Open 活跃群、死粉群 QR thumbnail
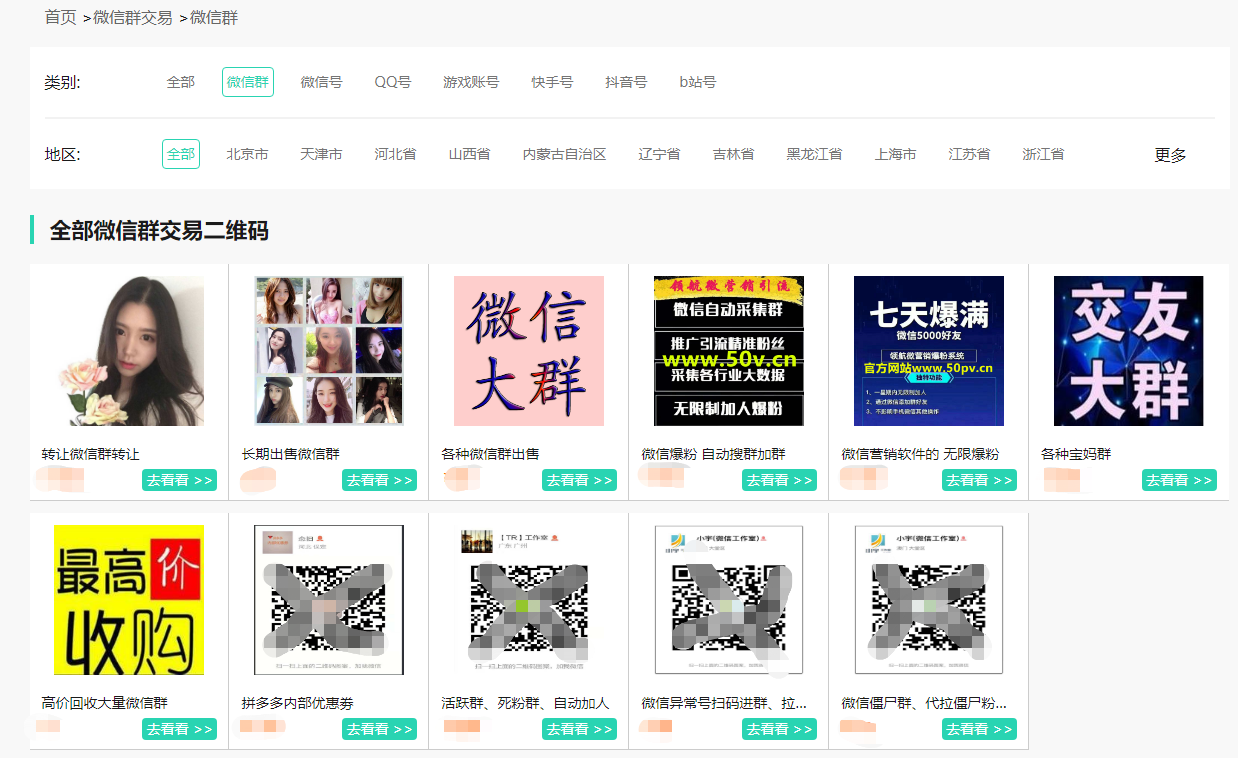 pyautogui.click(x=529, y=600)
